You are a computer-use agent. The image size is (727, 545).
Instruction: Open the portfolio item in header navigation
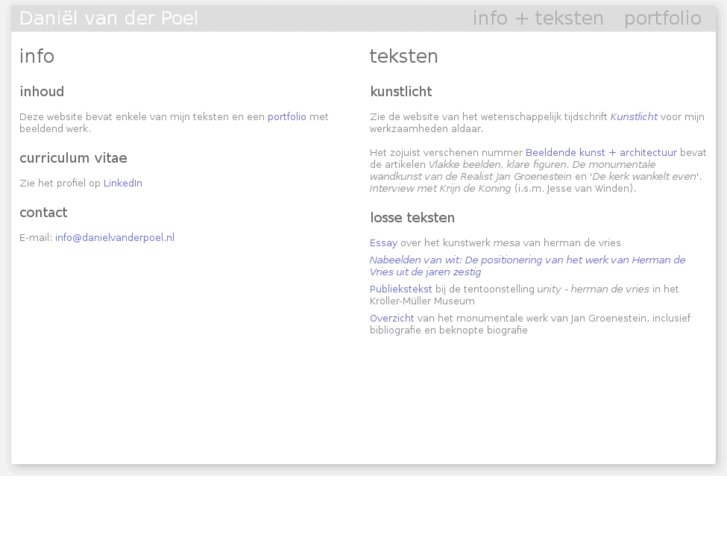click(x=663, y=19)
